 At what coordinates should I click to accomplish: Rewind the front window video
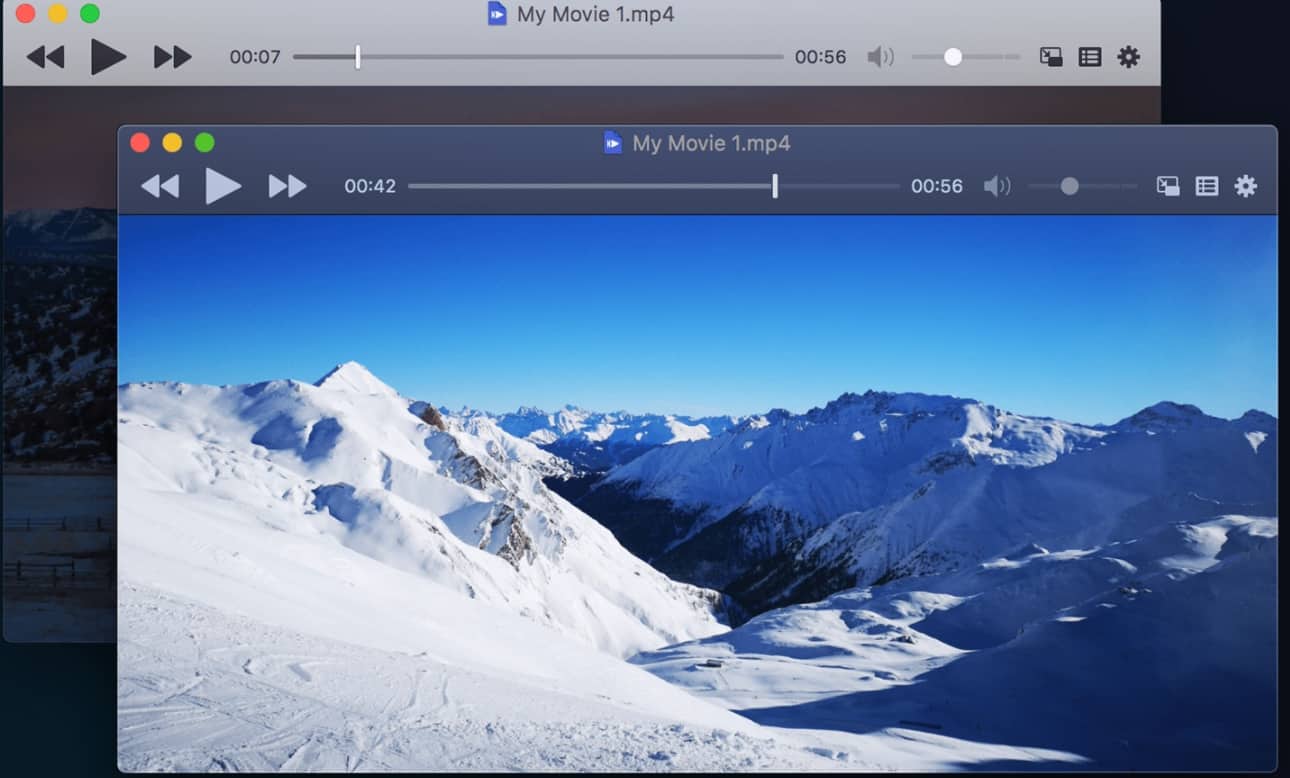tap(160, 186)
